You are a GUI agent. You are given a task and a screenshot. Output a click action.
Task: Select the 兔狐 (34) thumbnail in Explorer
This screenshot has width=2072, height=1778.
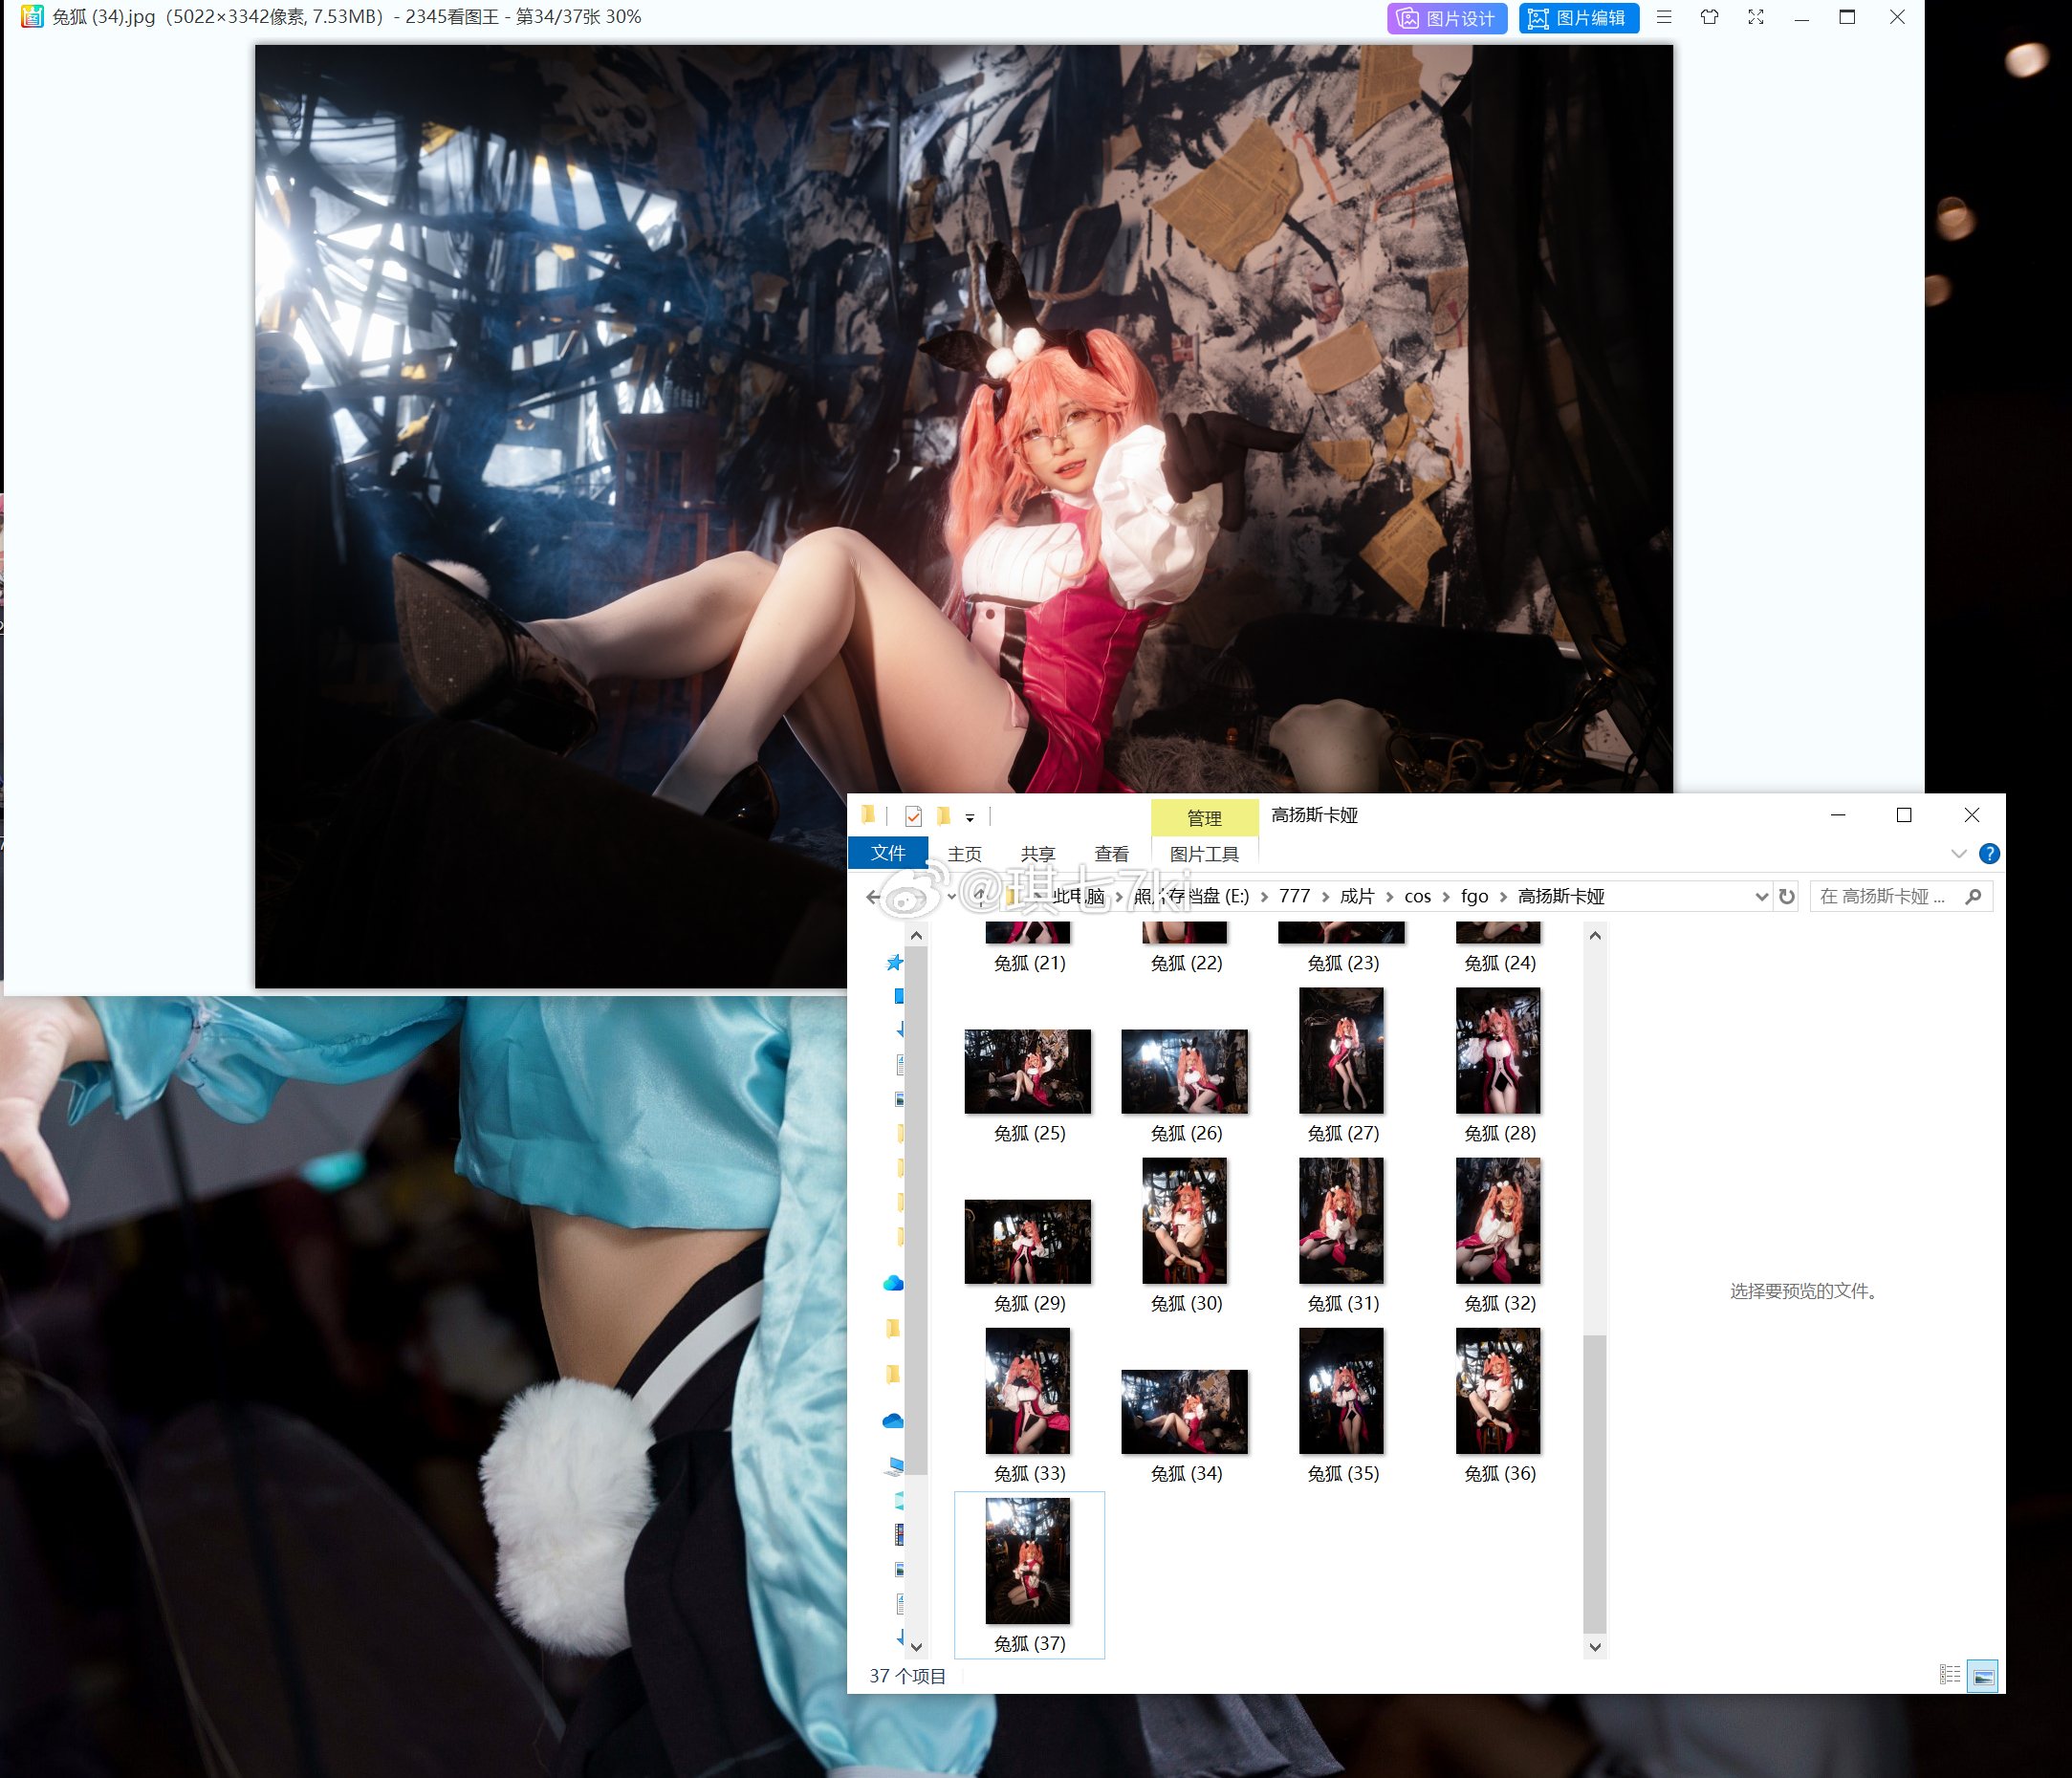(x=1185, y=1411)
